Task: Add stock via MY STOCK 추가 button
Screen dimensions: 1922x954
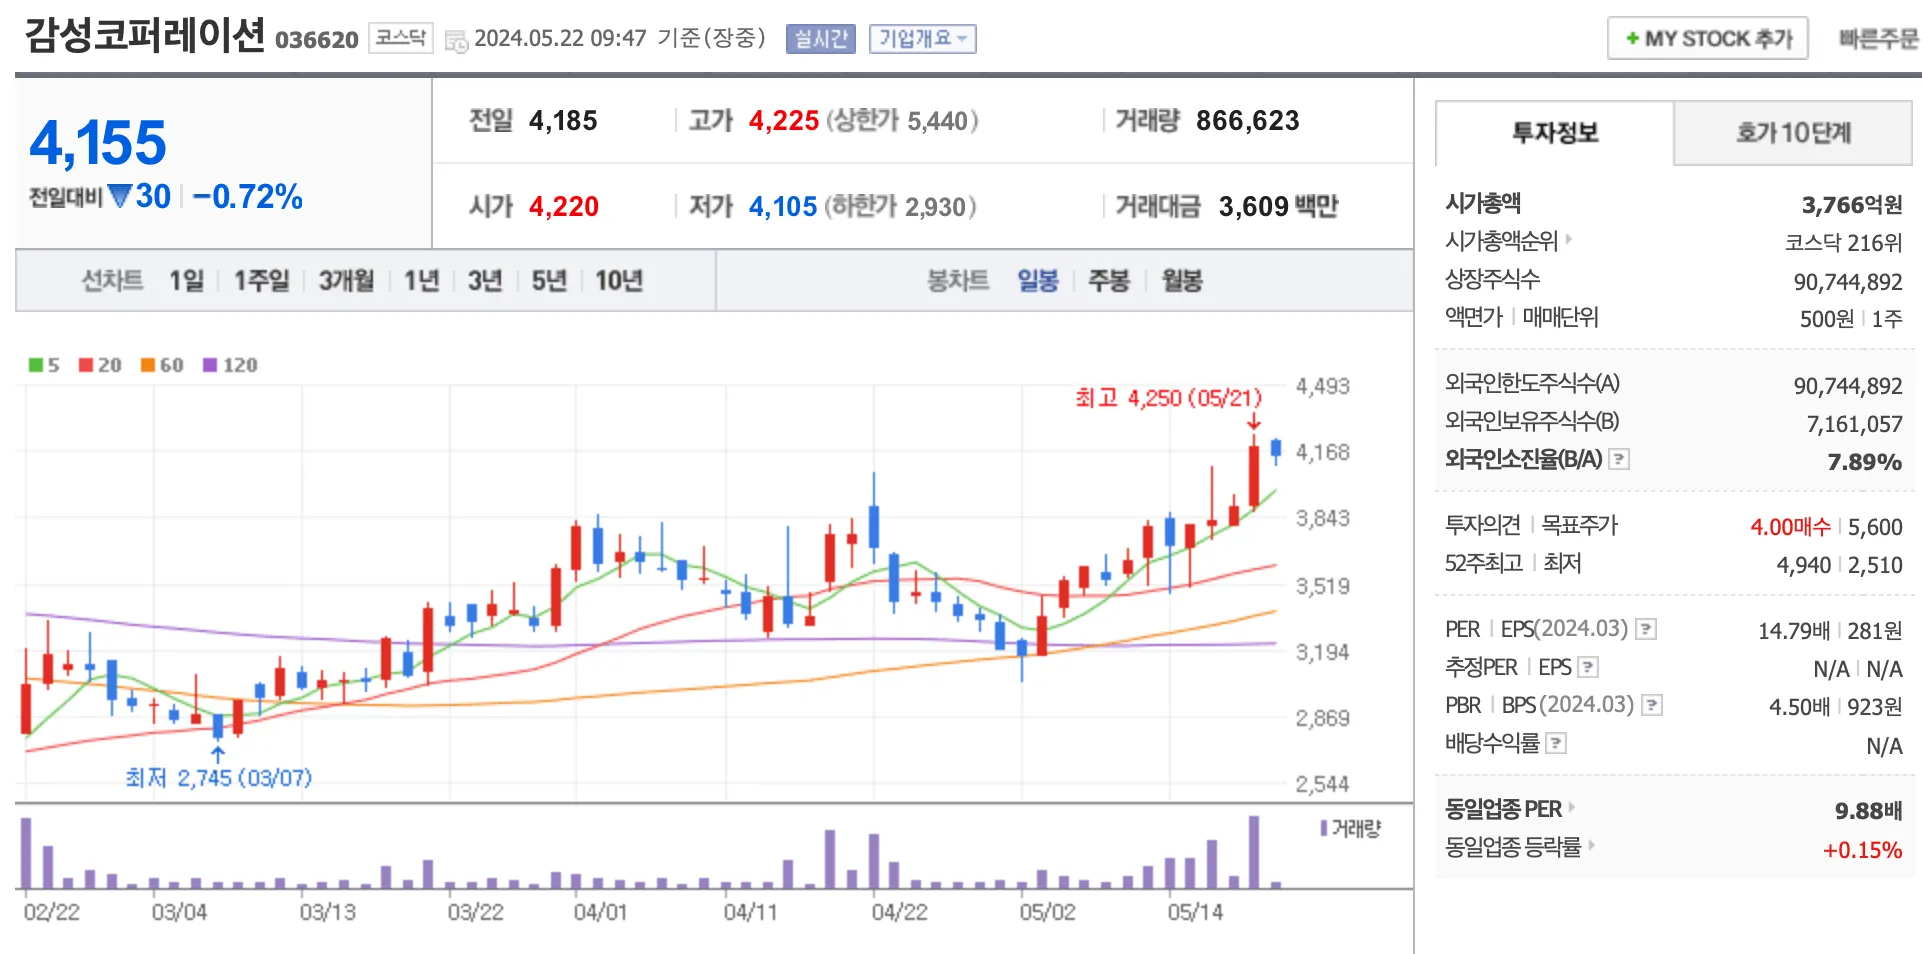Action: [1707, 39]
